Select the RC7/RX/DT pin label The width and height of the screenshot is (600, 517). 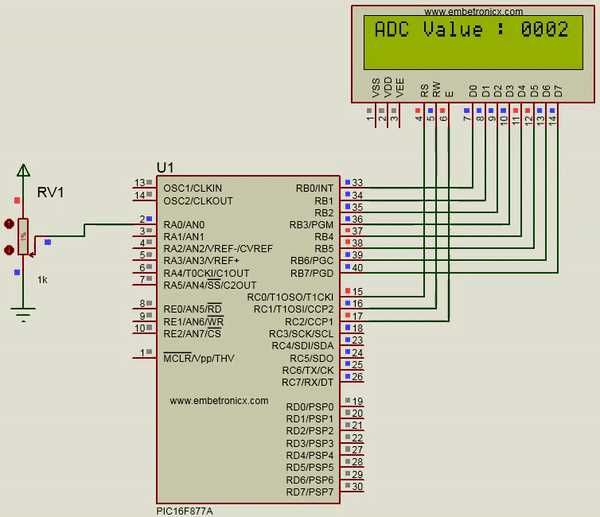(x=307, y=382)
